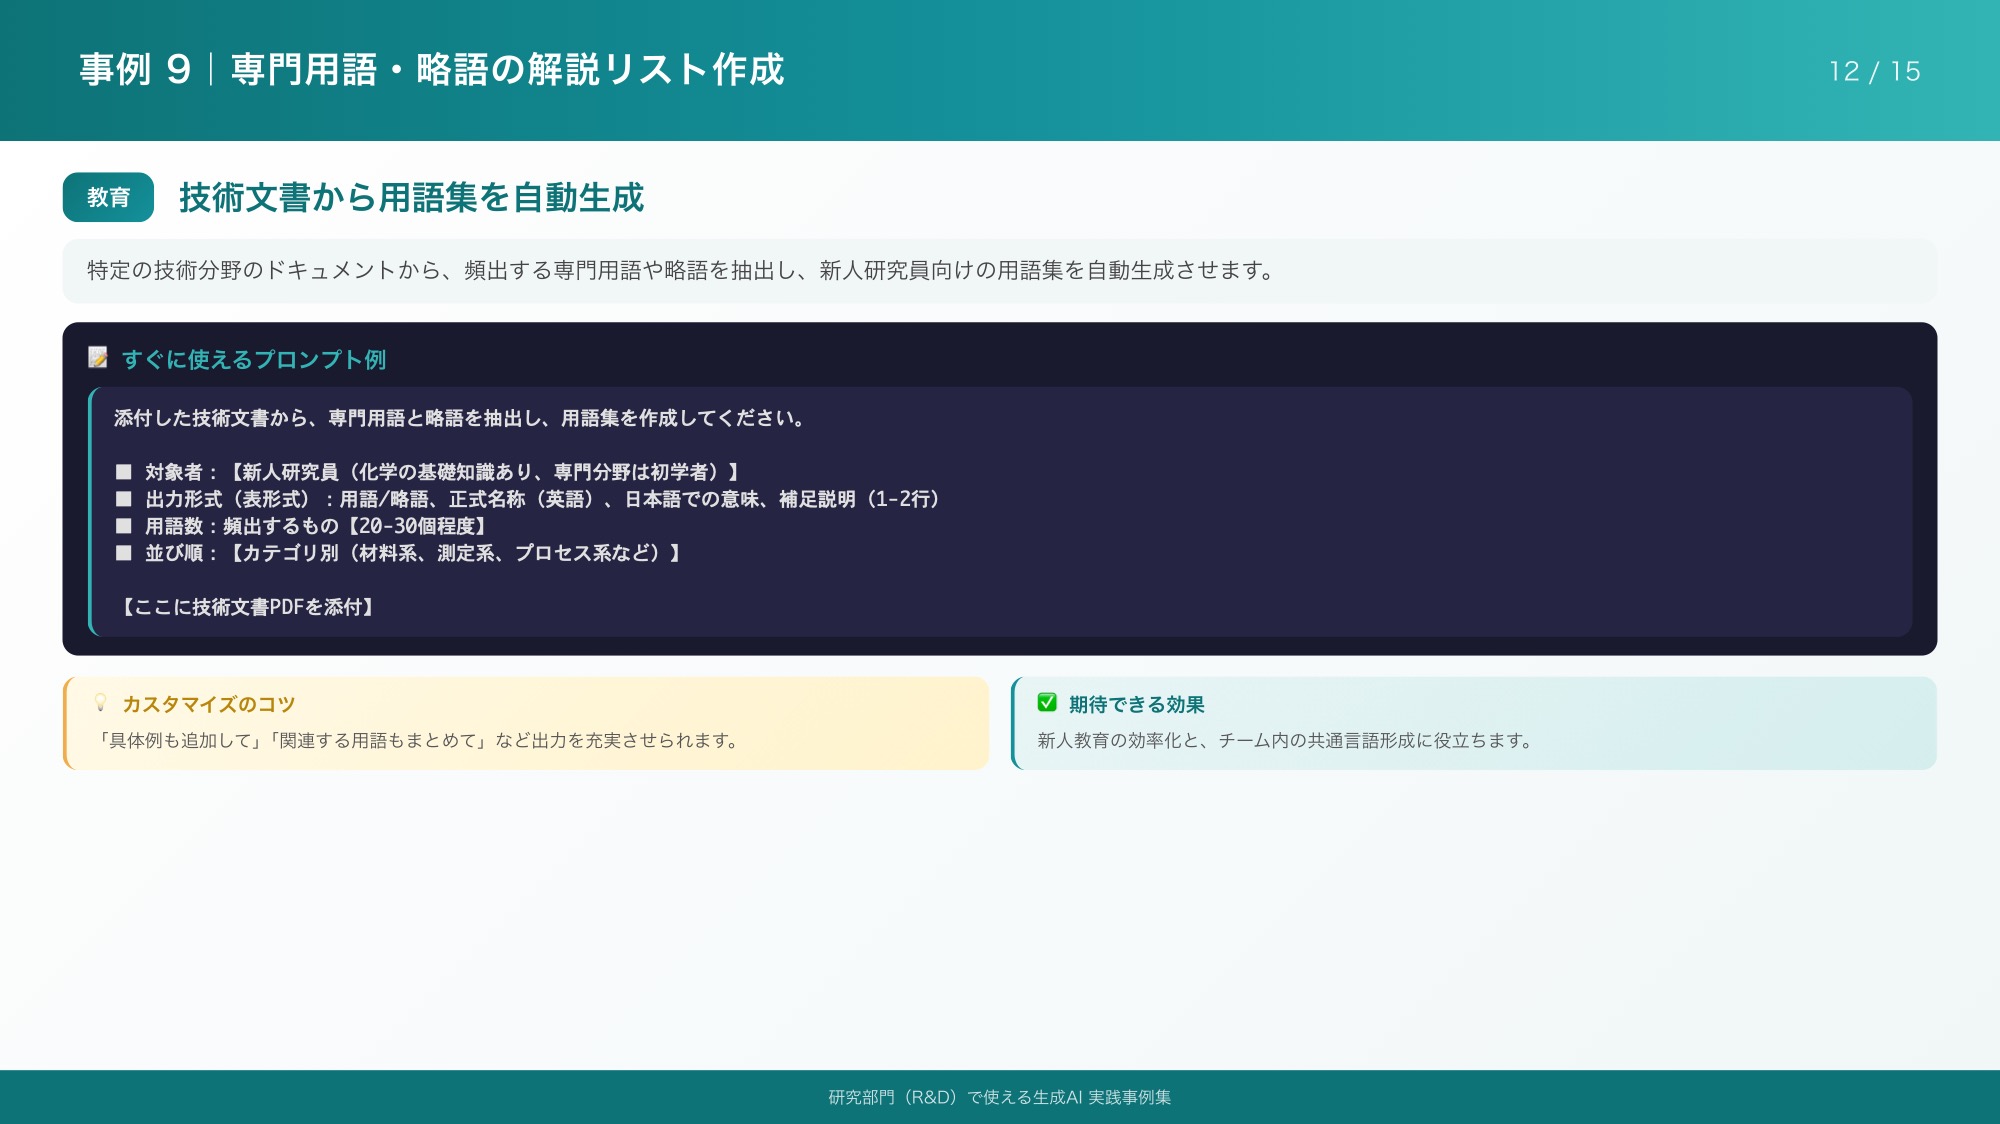Click the square bullet before 並び順
This screenshot has height=1124, width=2000.
click(x=124, y=553)
